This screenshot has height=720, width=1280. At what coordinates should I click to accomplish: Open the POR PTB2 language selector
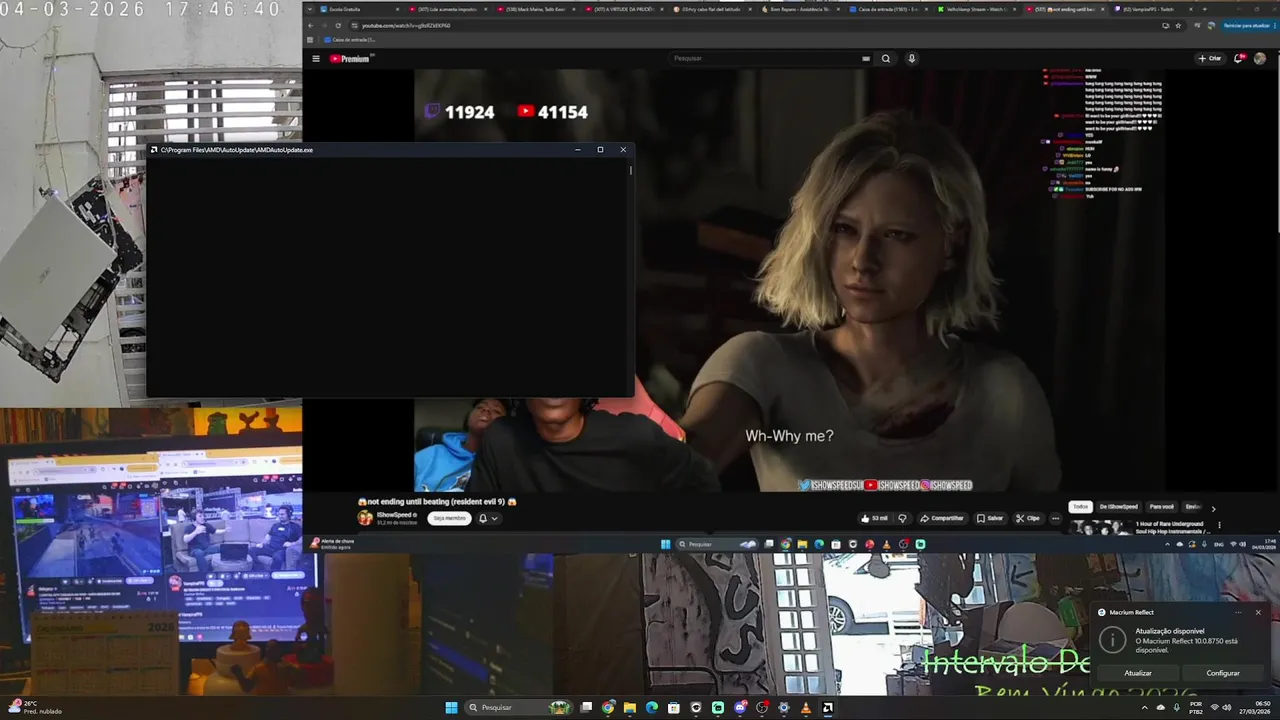[1196, 707]
